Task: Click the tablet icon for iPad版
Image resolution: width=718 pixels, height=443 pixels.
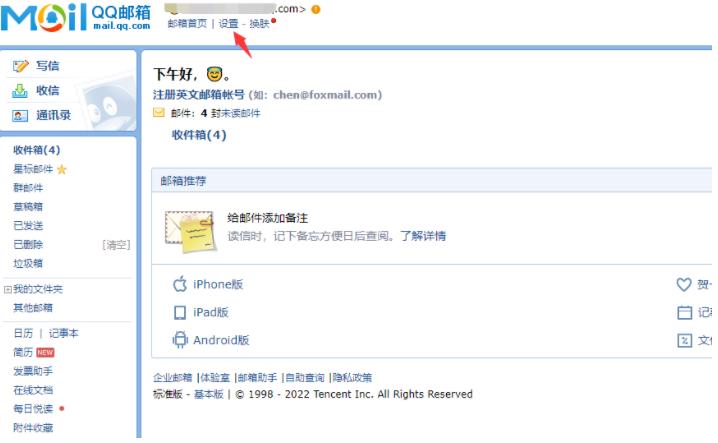Action: tap(180, 312)
